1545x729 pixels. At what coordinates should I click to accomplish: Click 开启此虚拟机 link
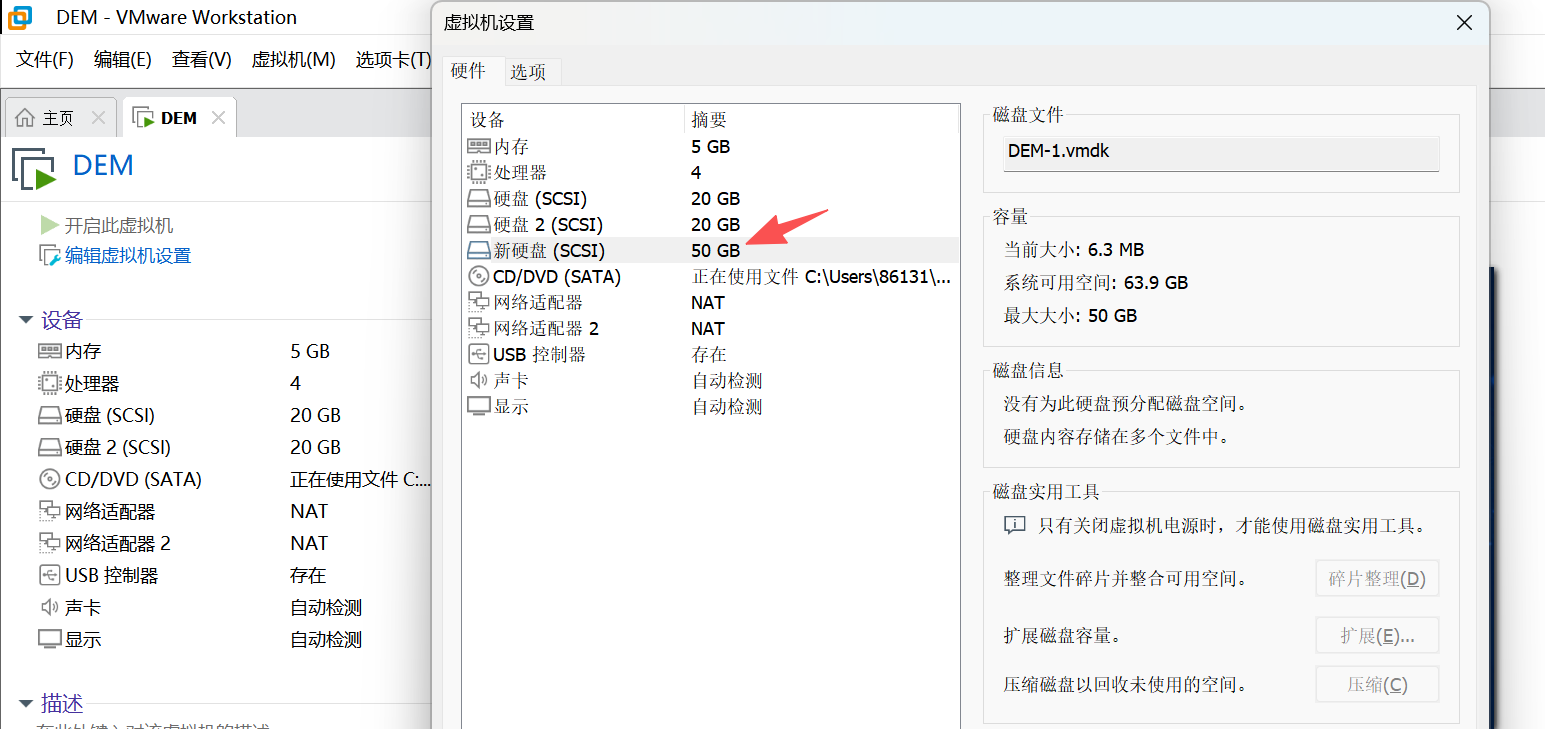(x=119, y=225)
